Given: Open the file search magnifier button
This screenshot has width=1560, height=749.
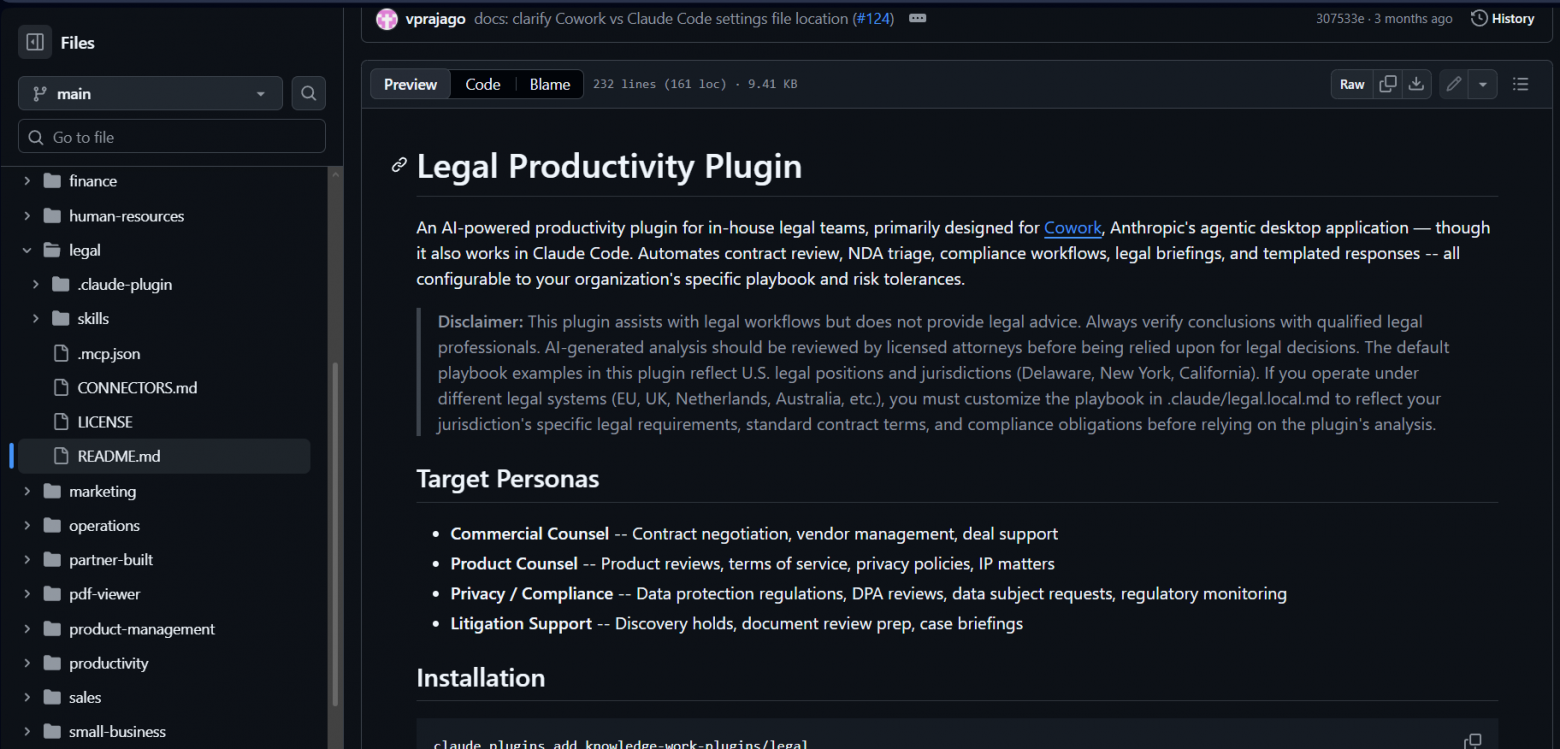Looking at the screenshot, I should point(309,93).
